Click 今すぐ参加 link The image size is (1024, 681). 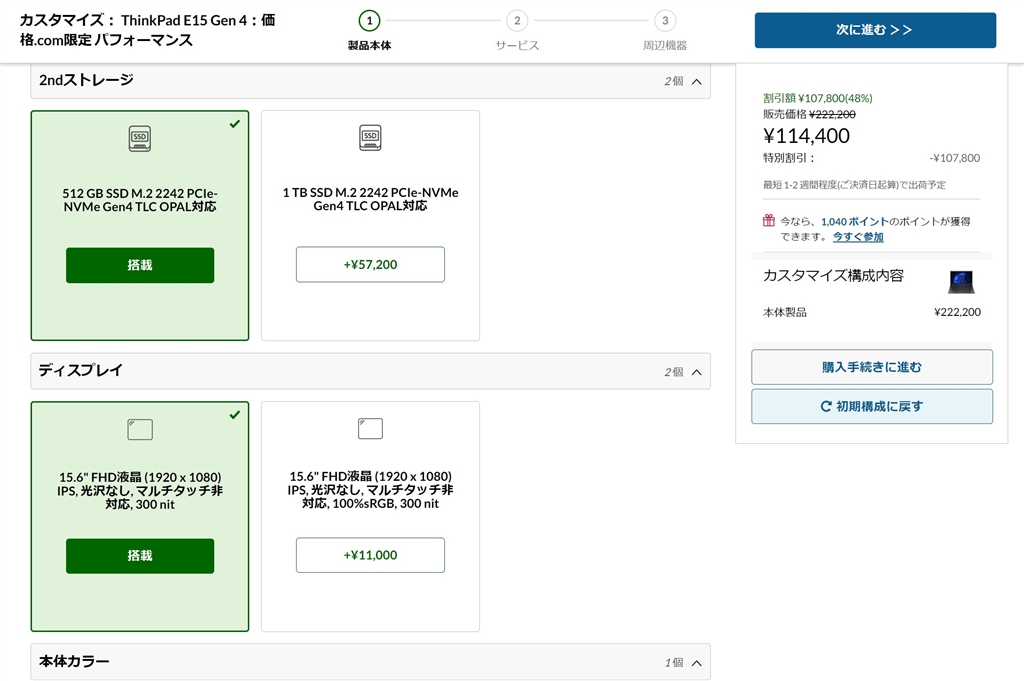click(858, 237)
